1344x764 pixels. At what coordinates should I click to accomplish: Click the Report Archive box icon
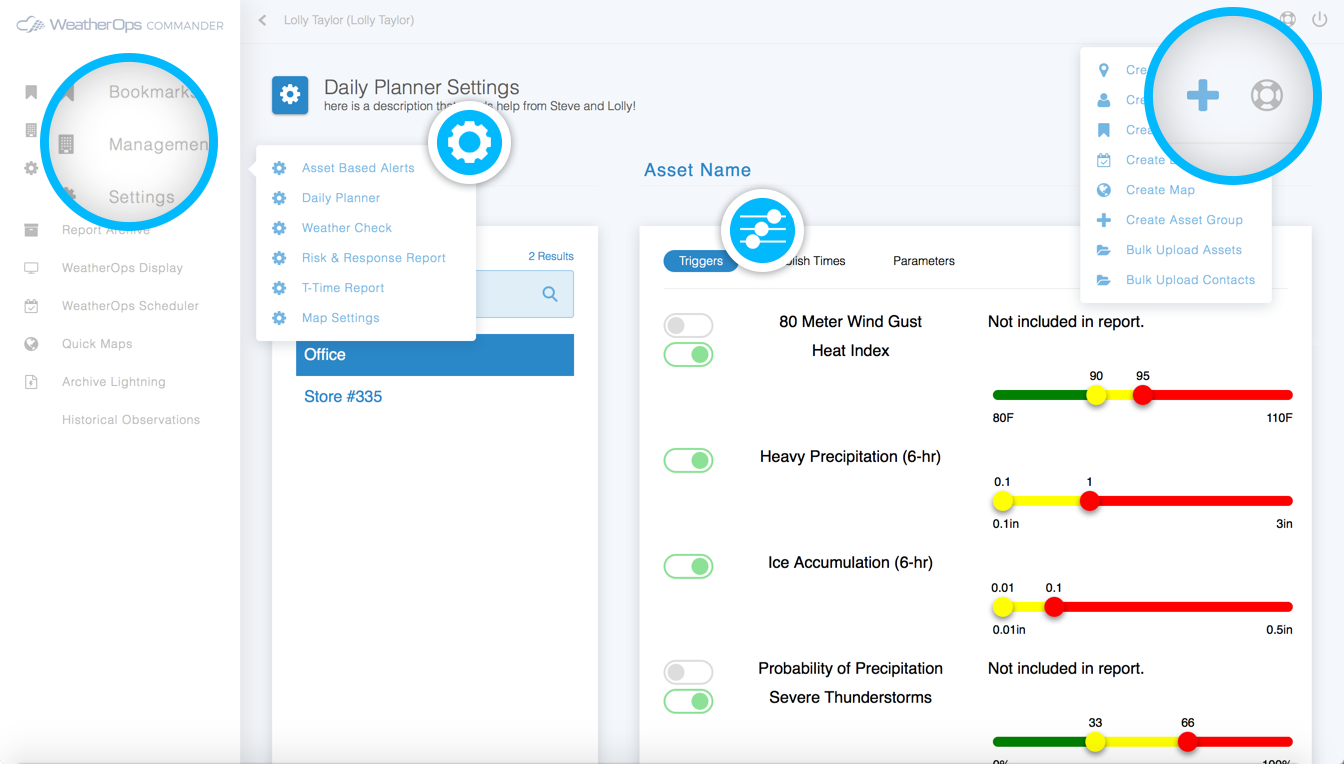[x=31, y=230]
